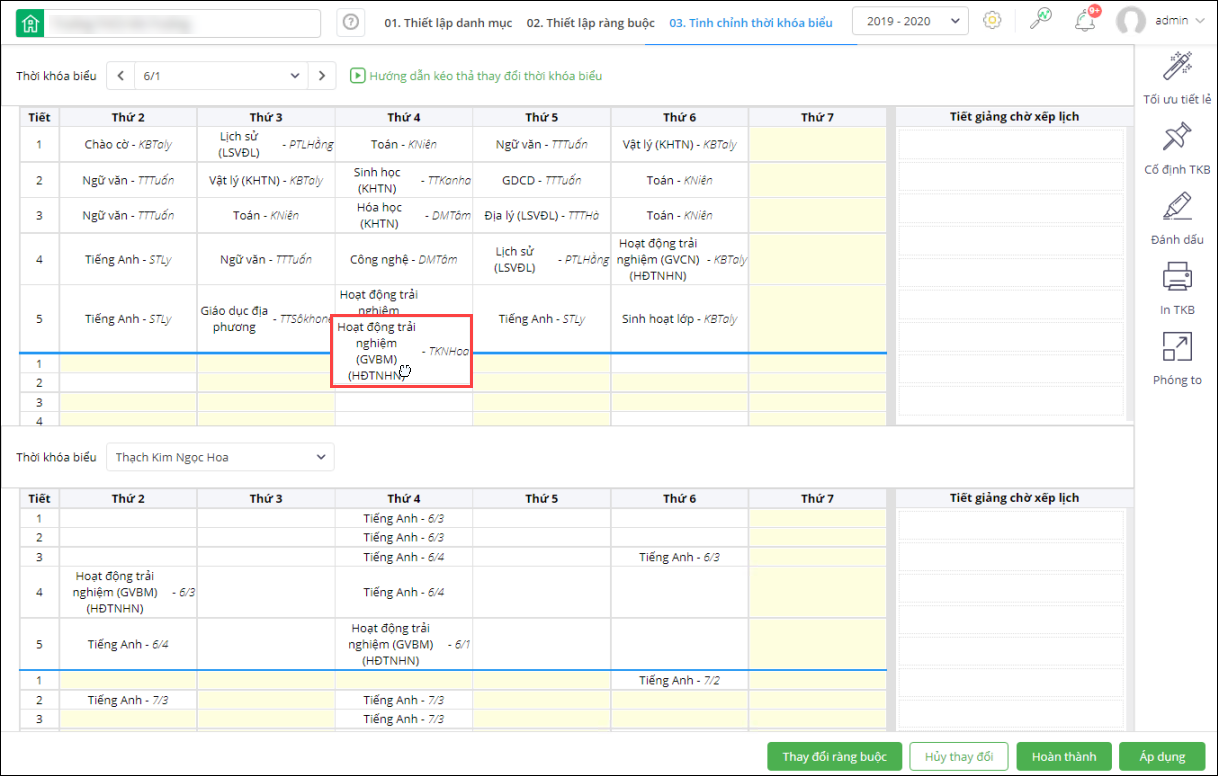Expand the admin account menu
This screenshot has height=776, width=1218.
pos(1179,21)
